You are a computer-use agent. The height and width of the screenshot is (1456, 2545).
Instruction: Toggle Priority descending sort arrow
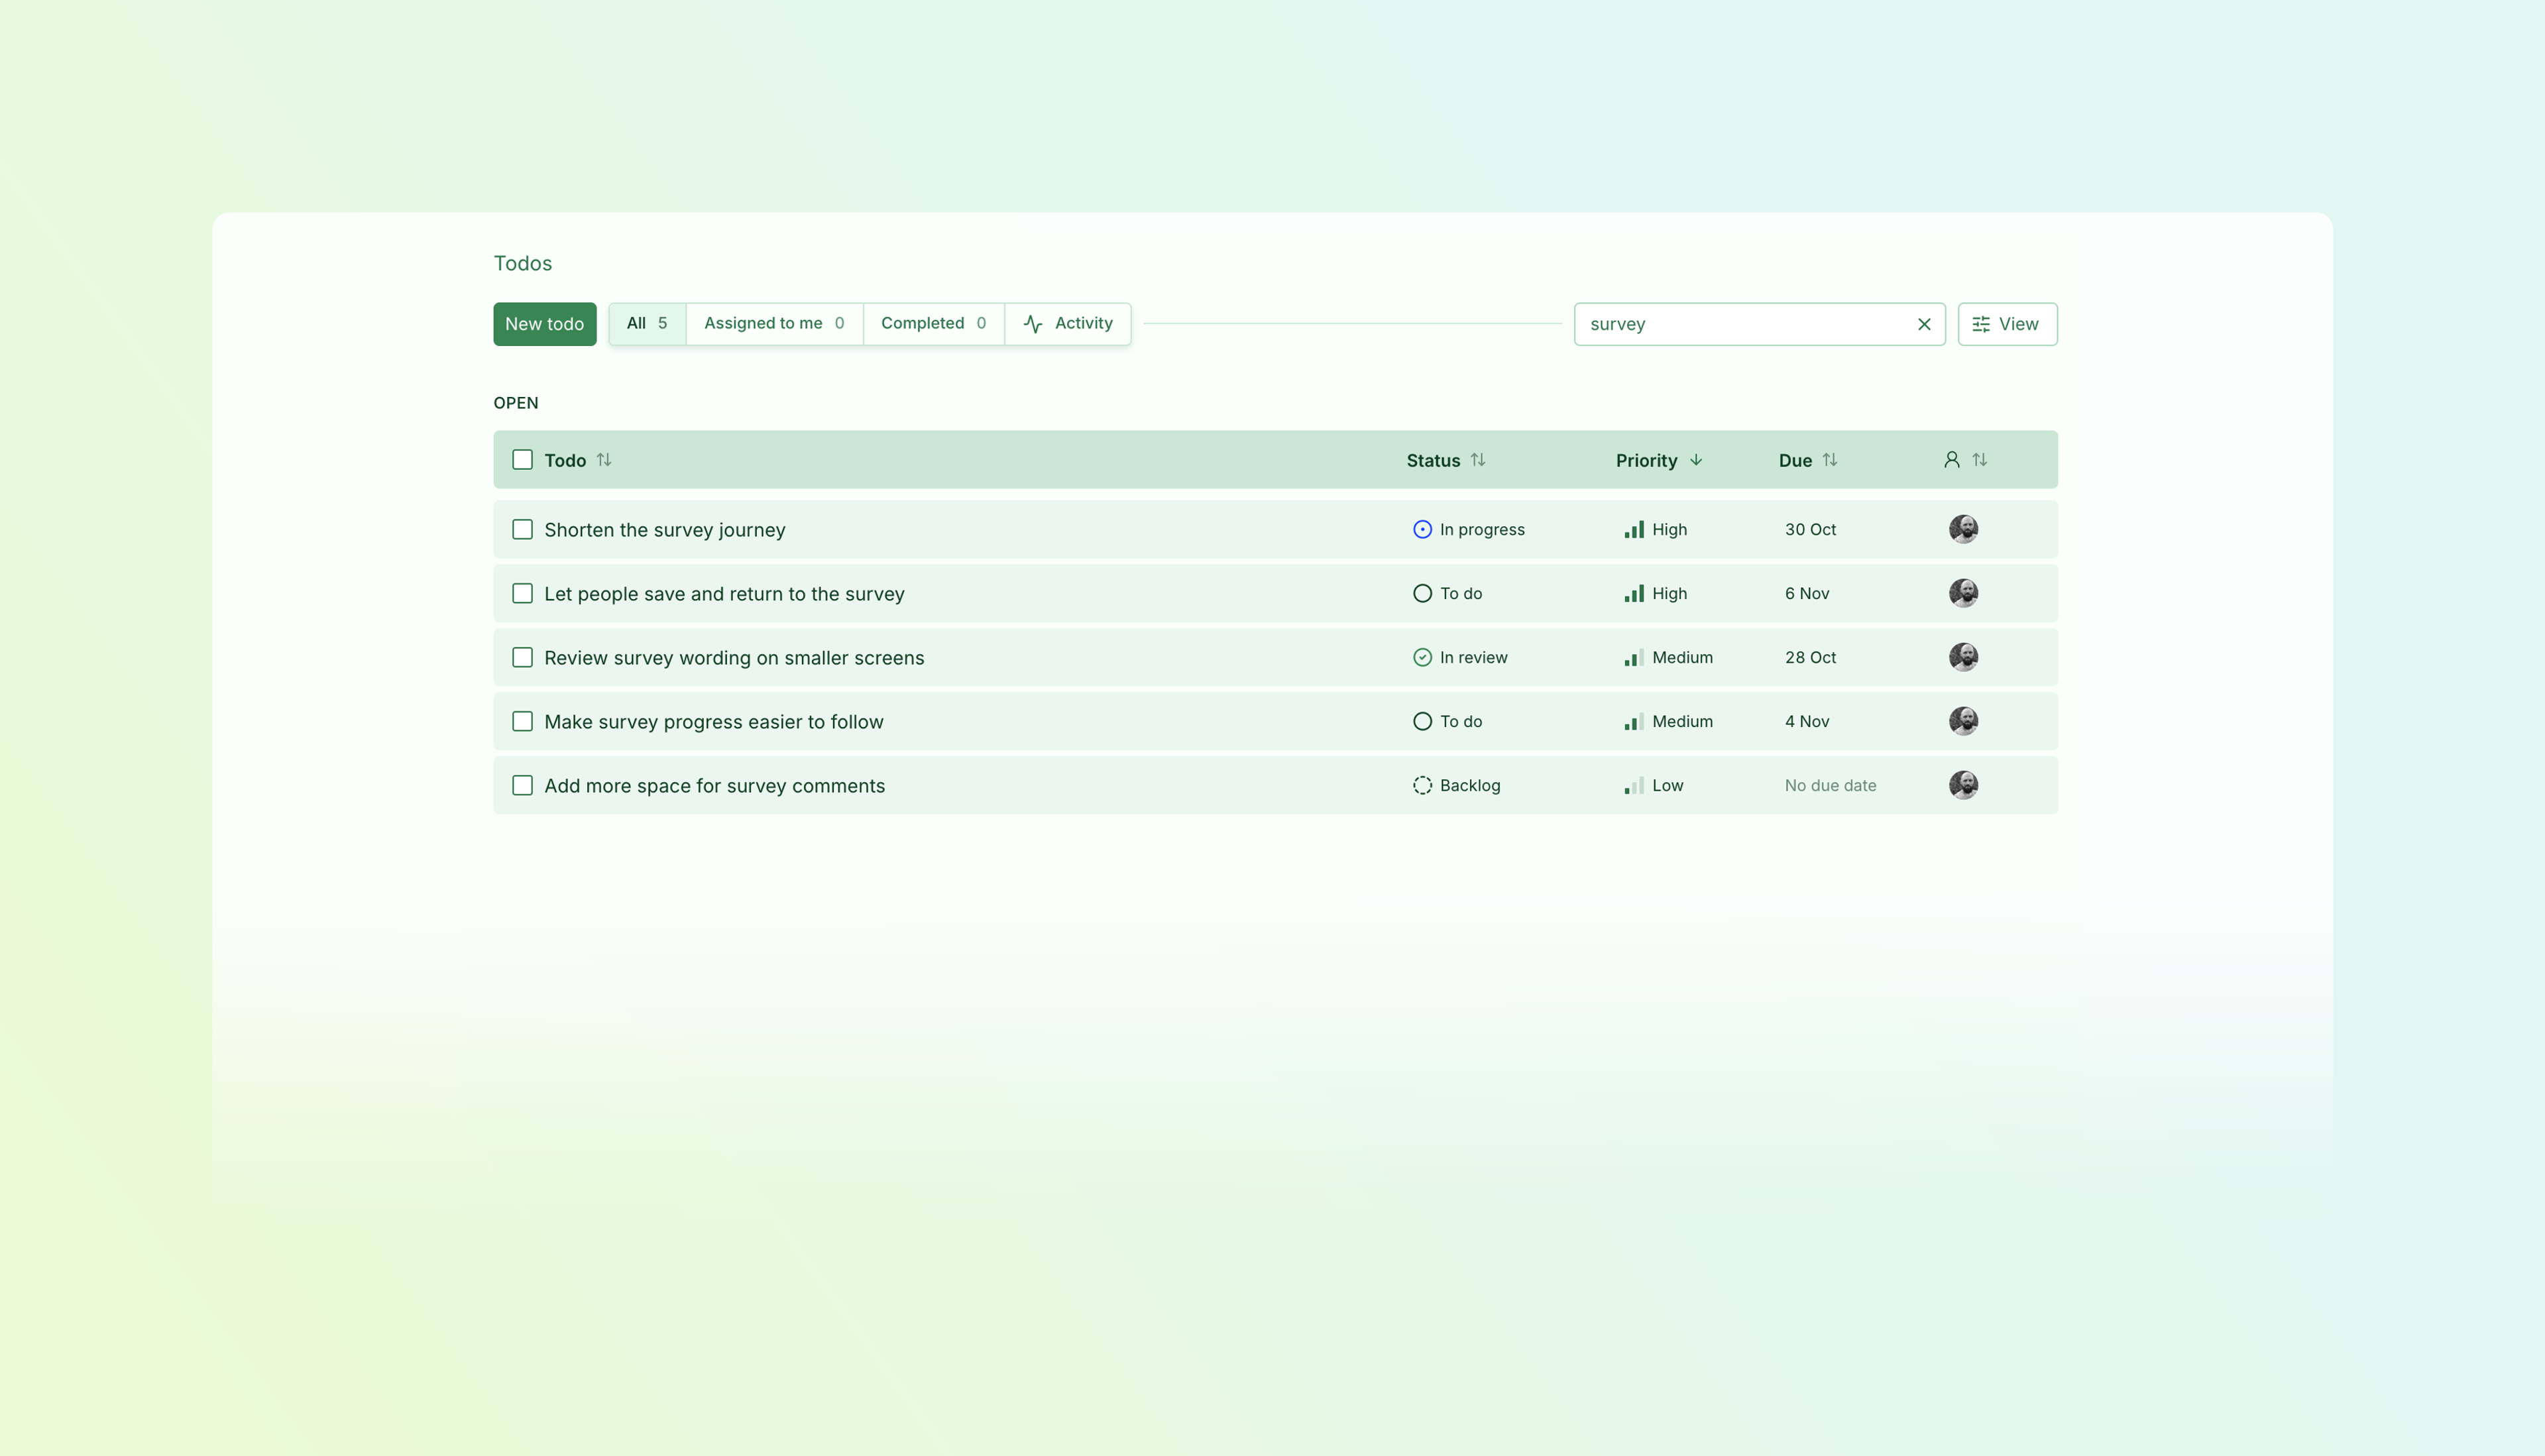1696,460
